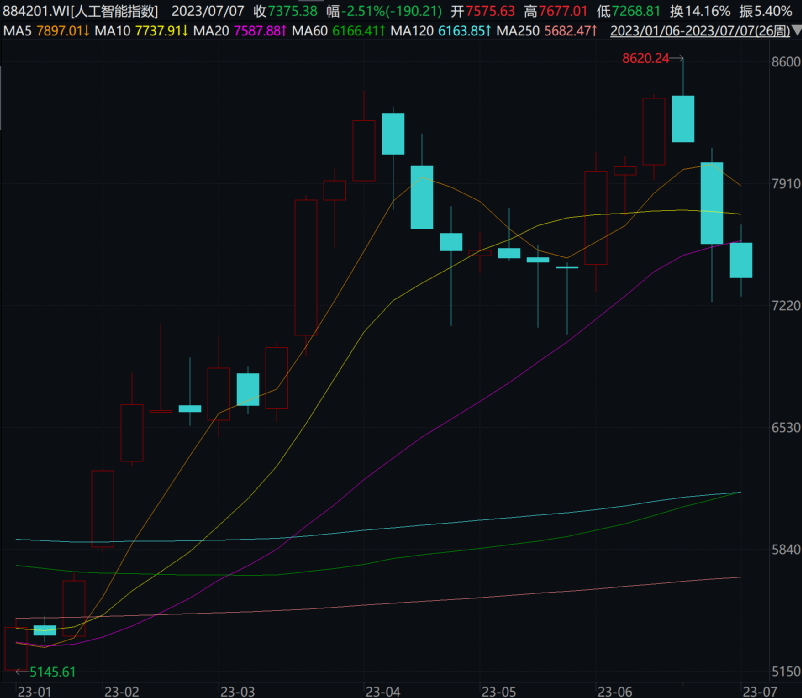This screenshot has width=802, height=698.
Task: Click the 2023/01/06-2023/07/07 date range link
Action: click(699, 31)
